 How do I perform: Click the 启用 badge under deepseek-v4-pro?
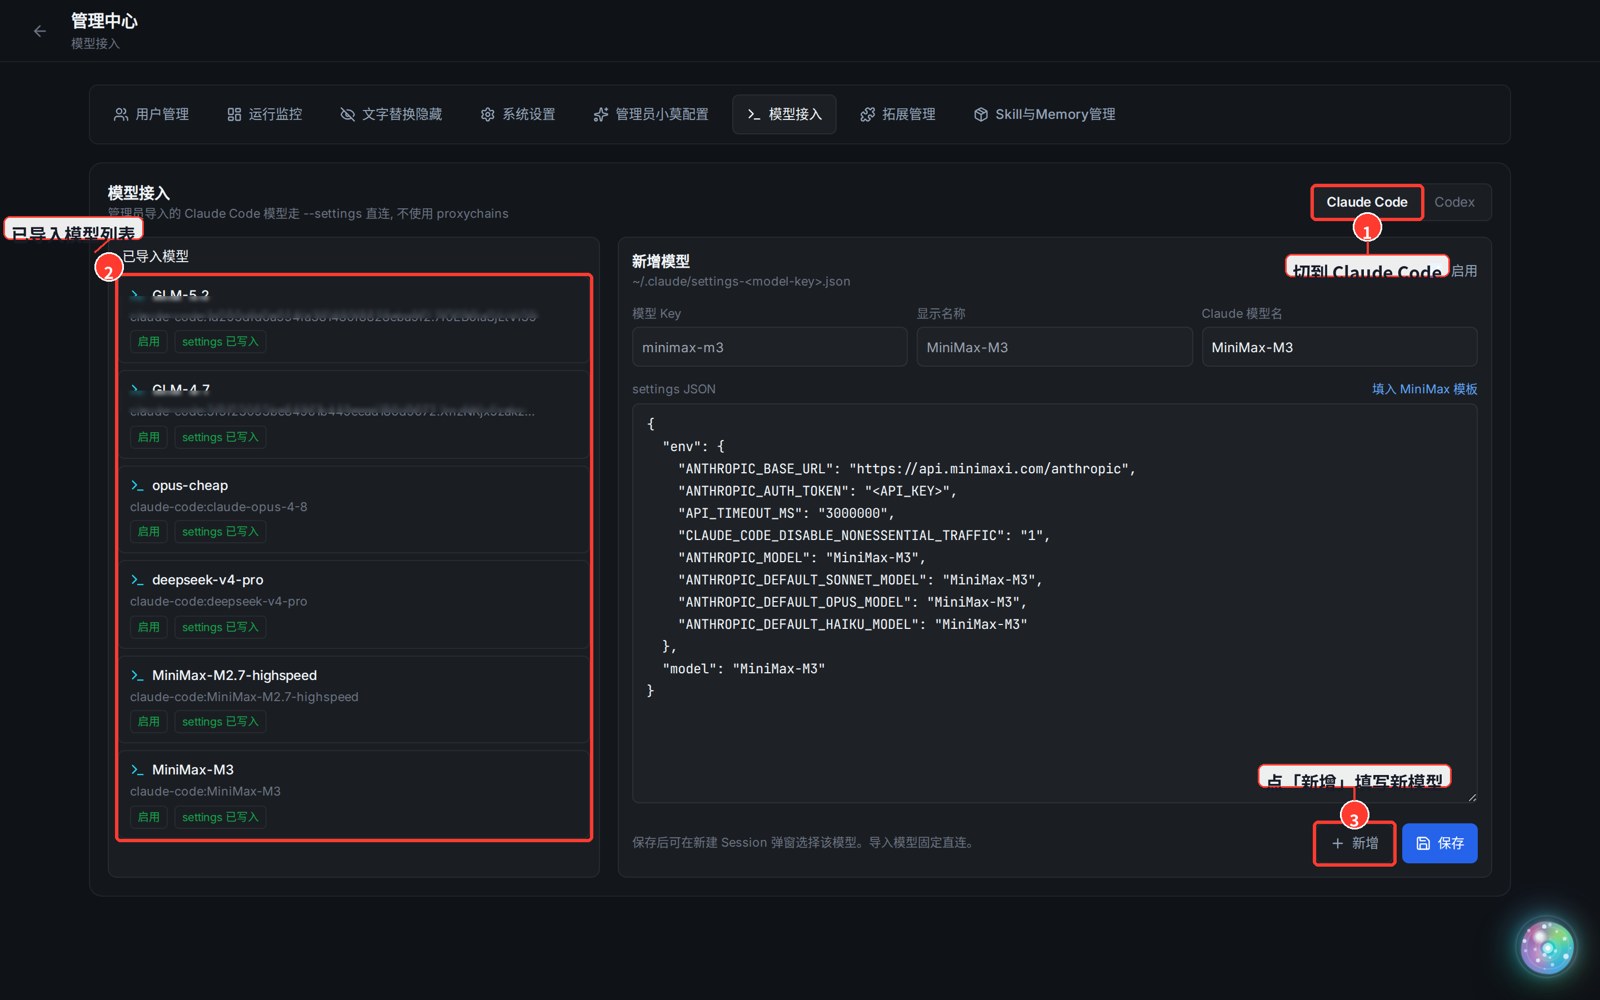click(x=148, y=627)
